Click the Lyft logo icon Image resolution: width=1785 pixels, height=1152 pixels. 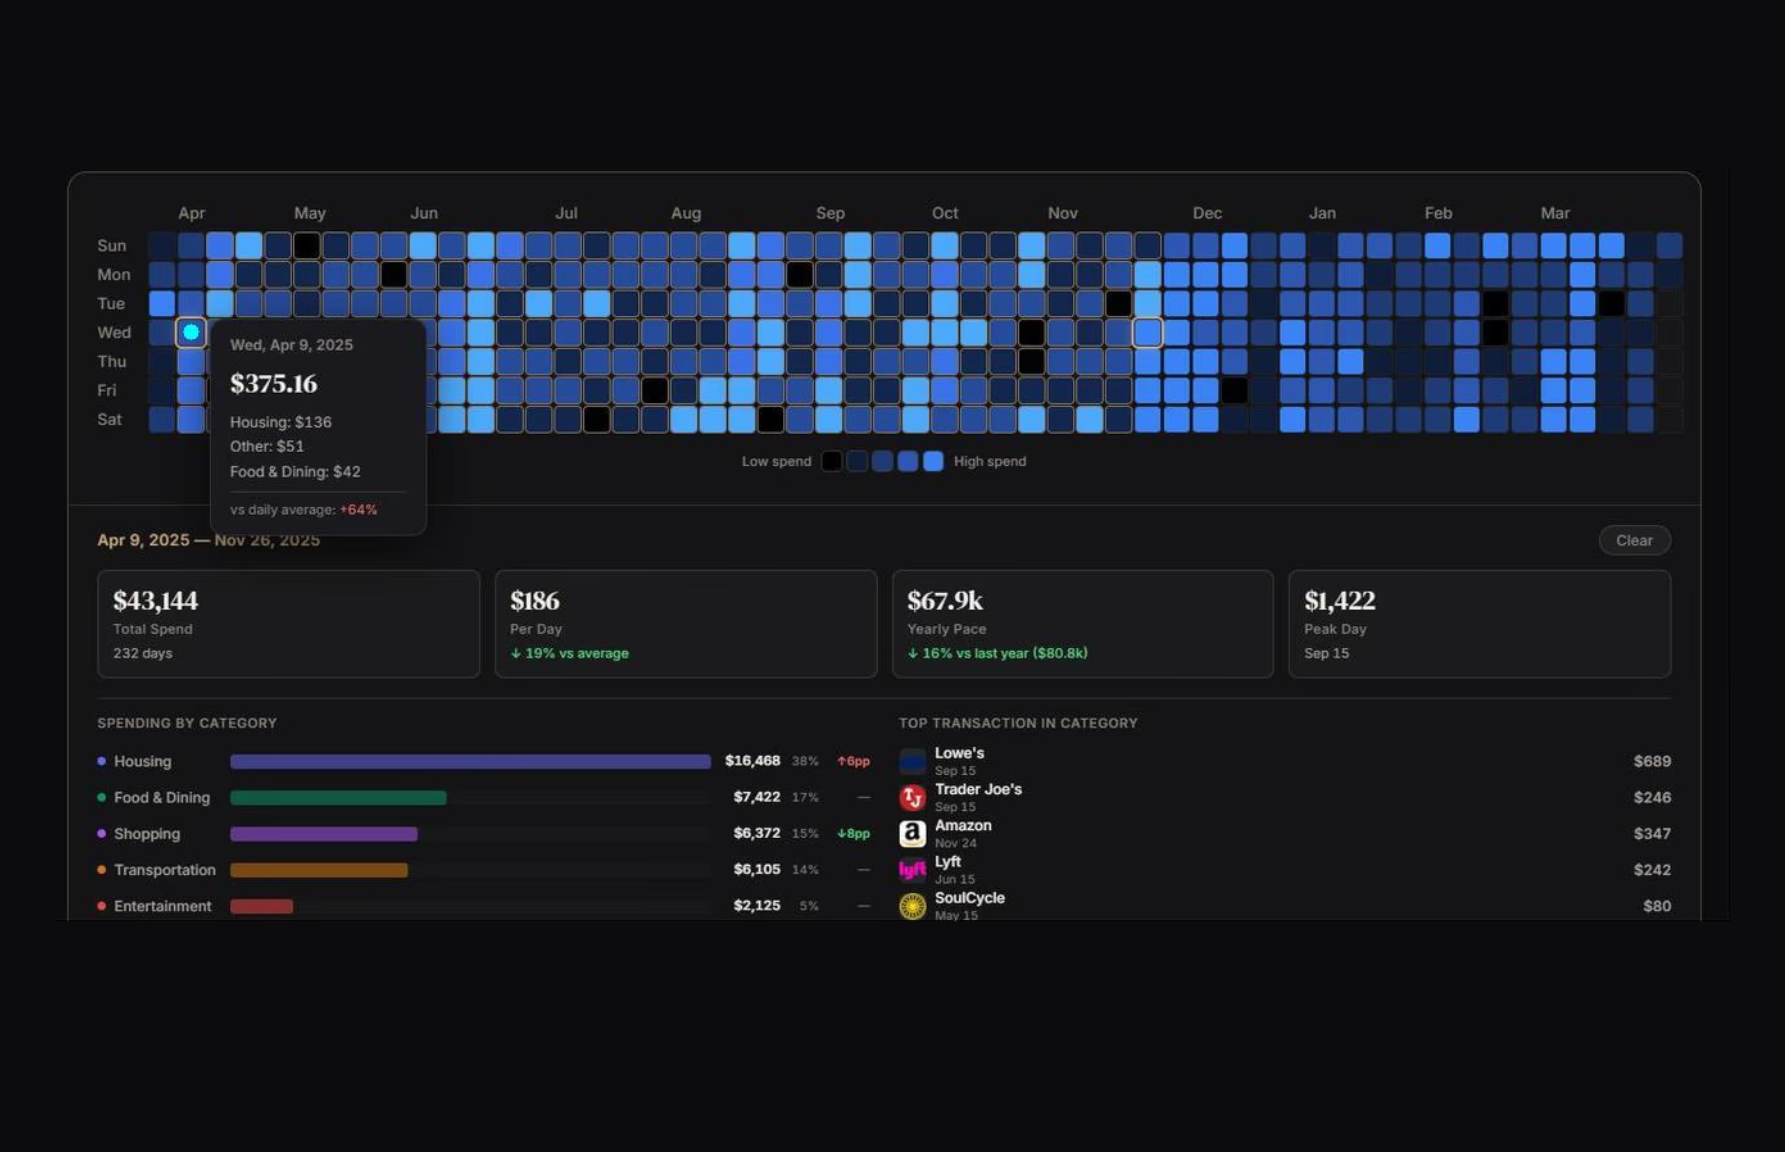[x=912, y=870]
